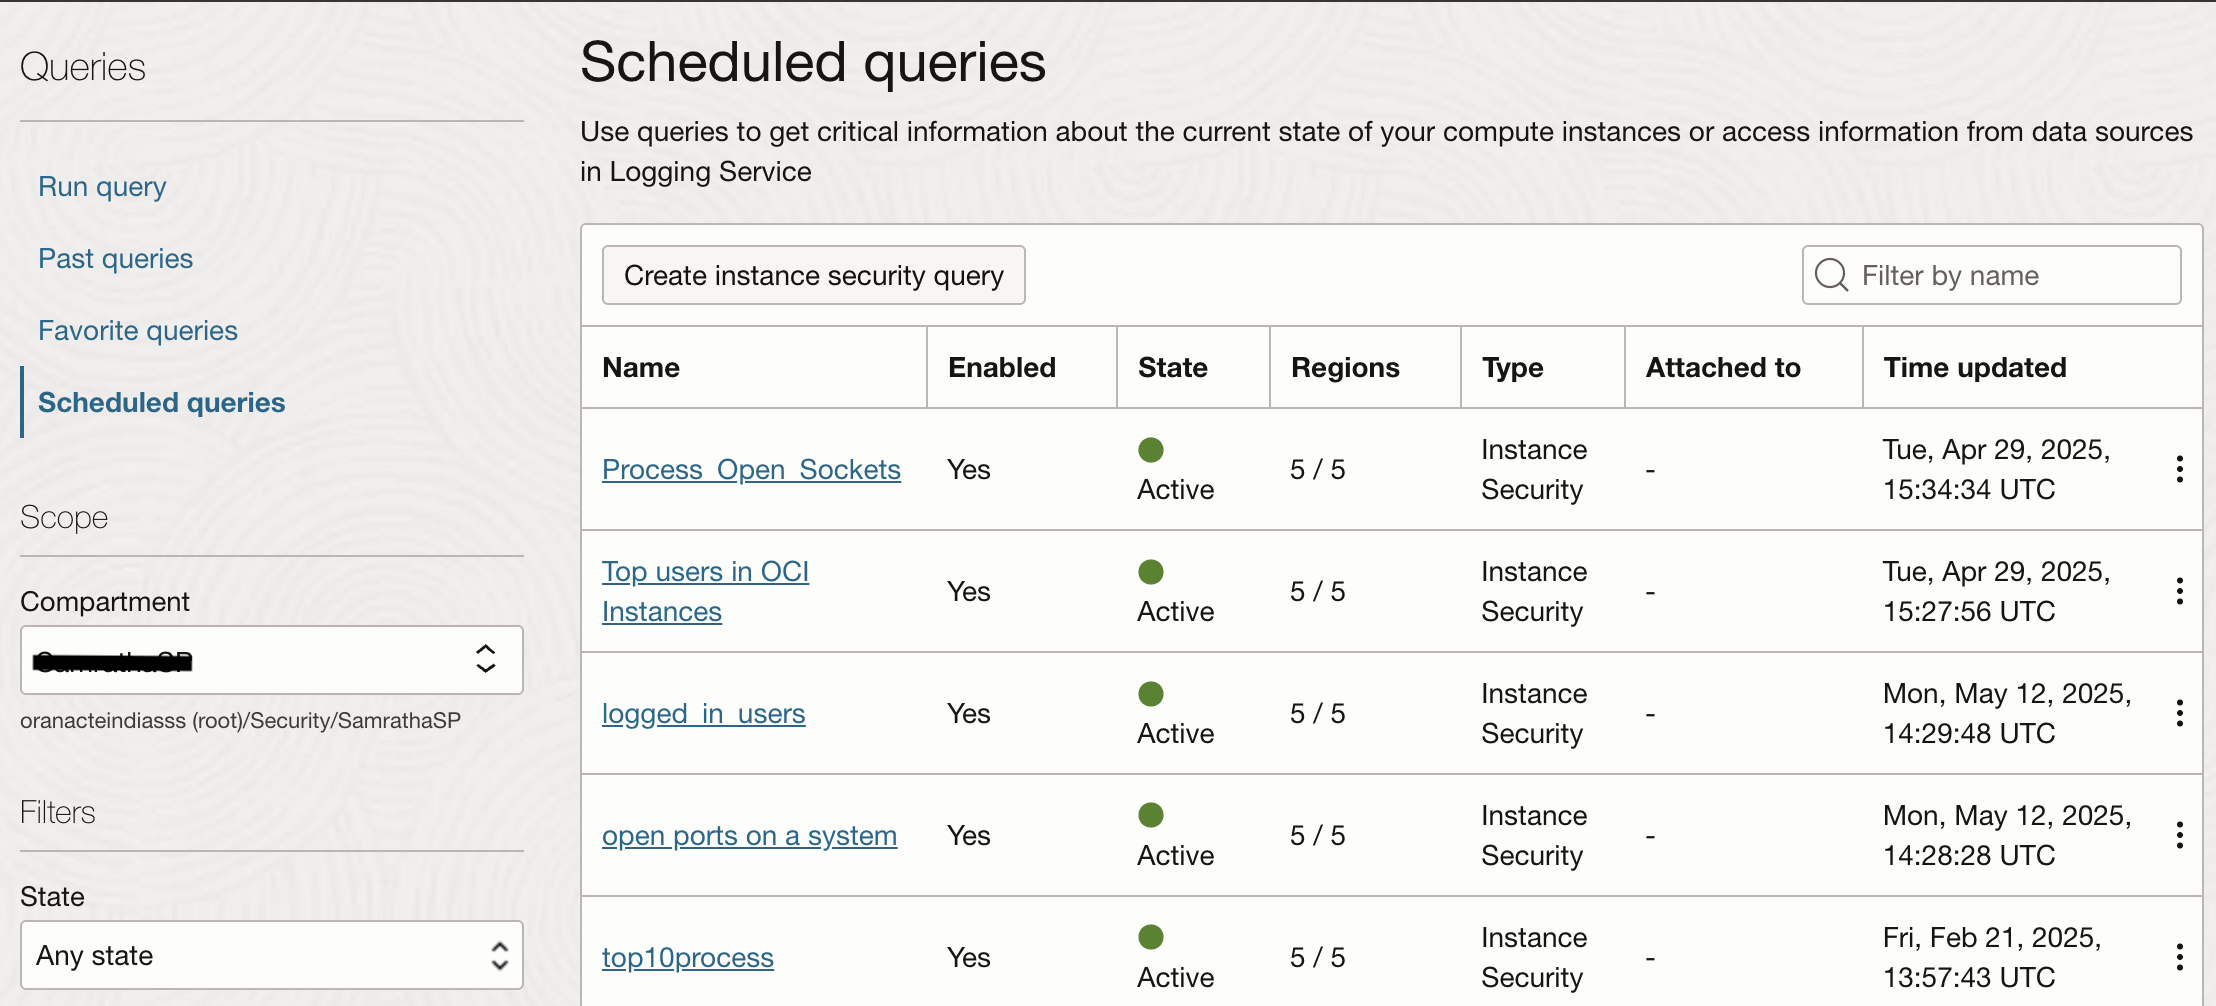Select Scheduled queries in sidebar
2216x1006 pixels.
pos(161,403)
